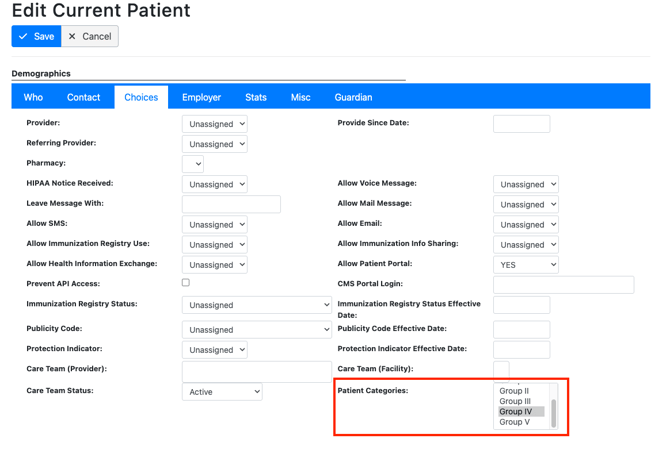
Task: Open the Contact tab
Action: (x=83, y=97)
